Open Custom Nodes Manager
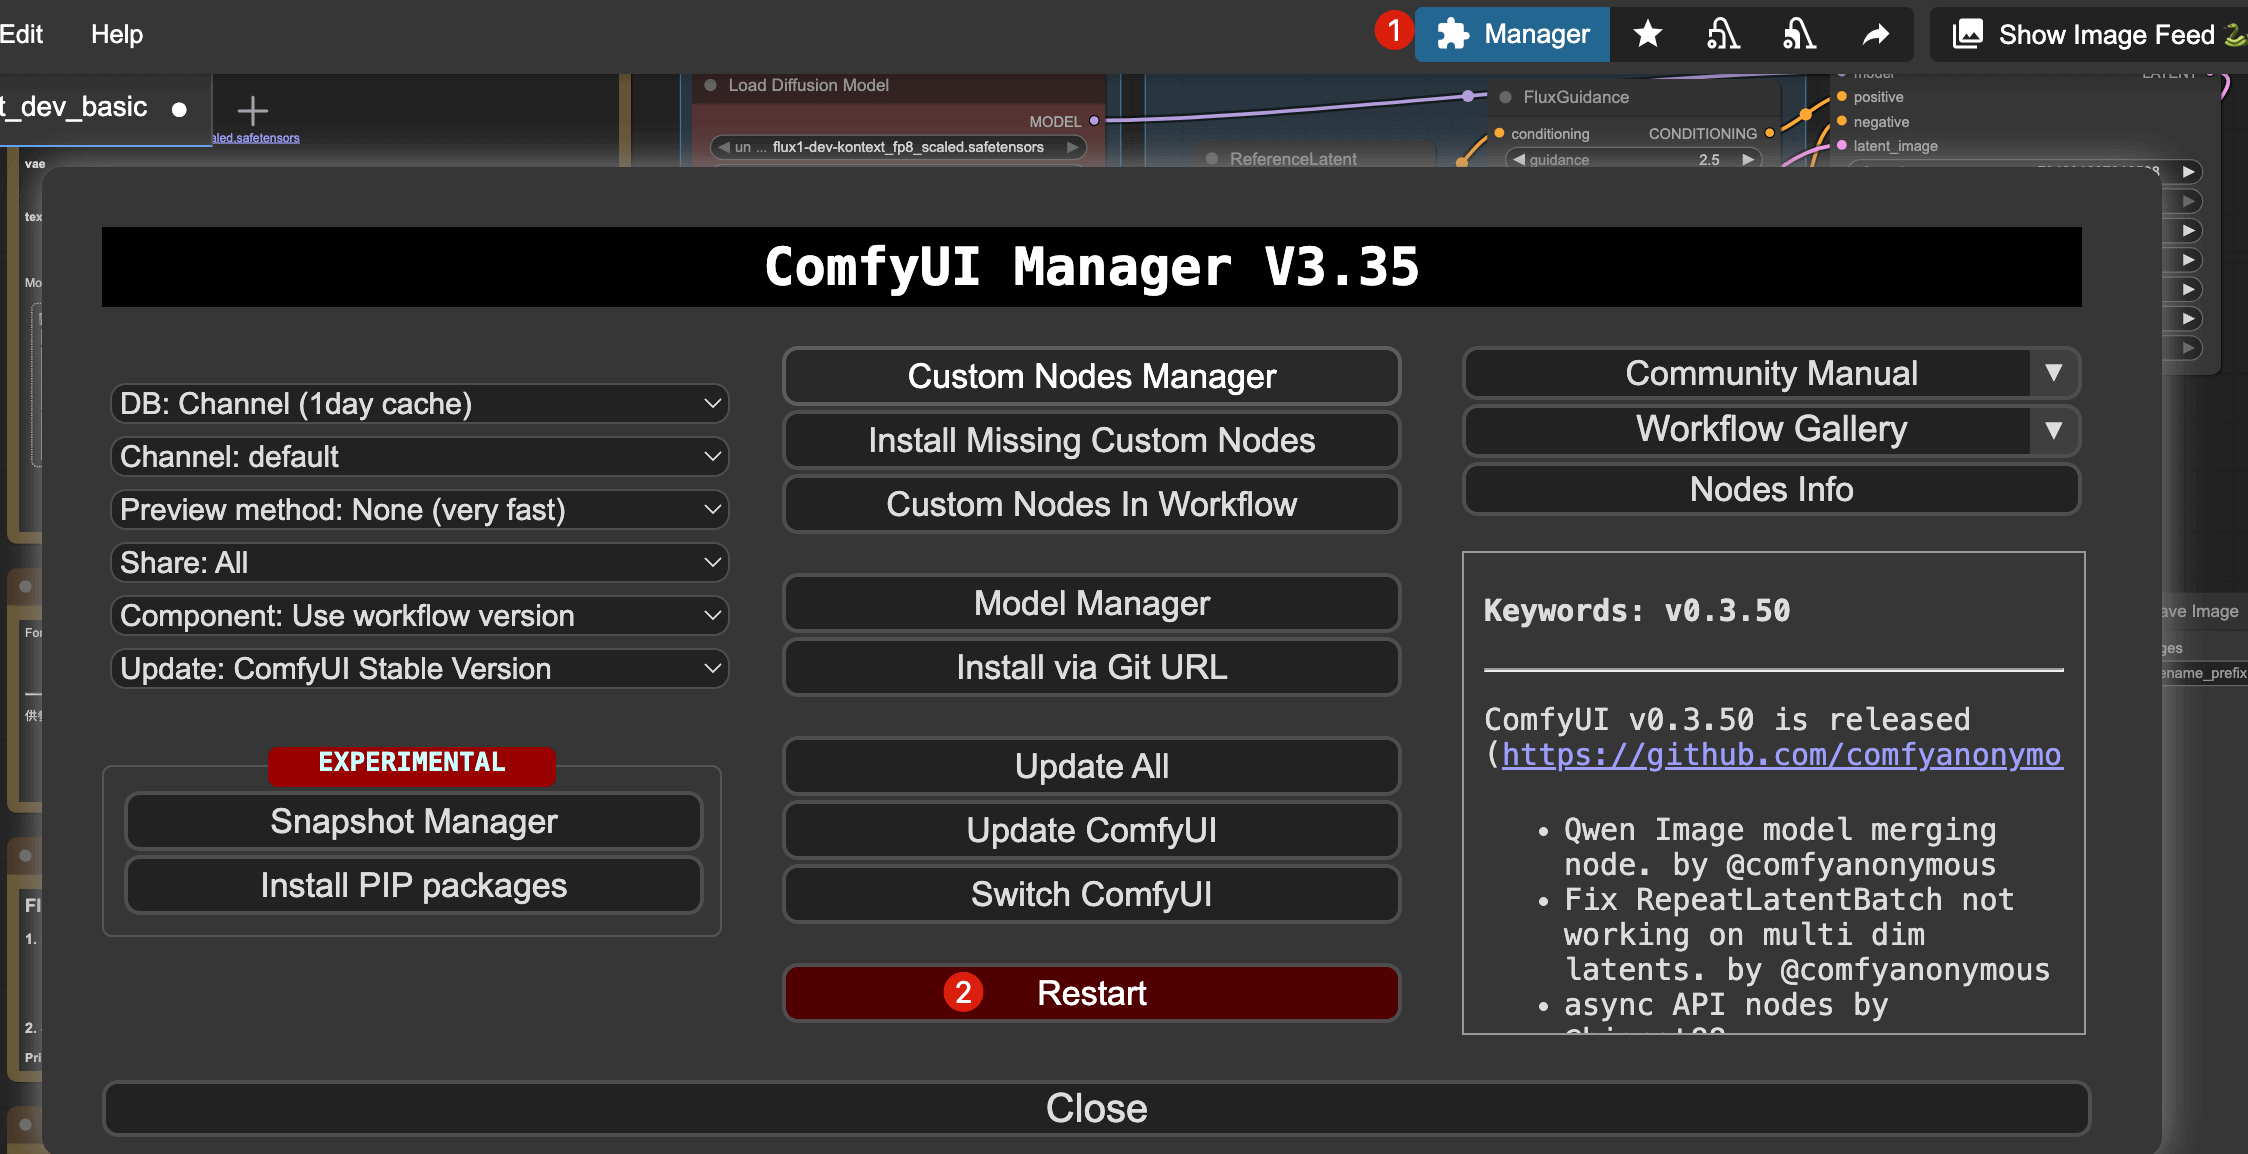2248x1154 pixels. tap(1092, 376)
